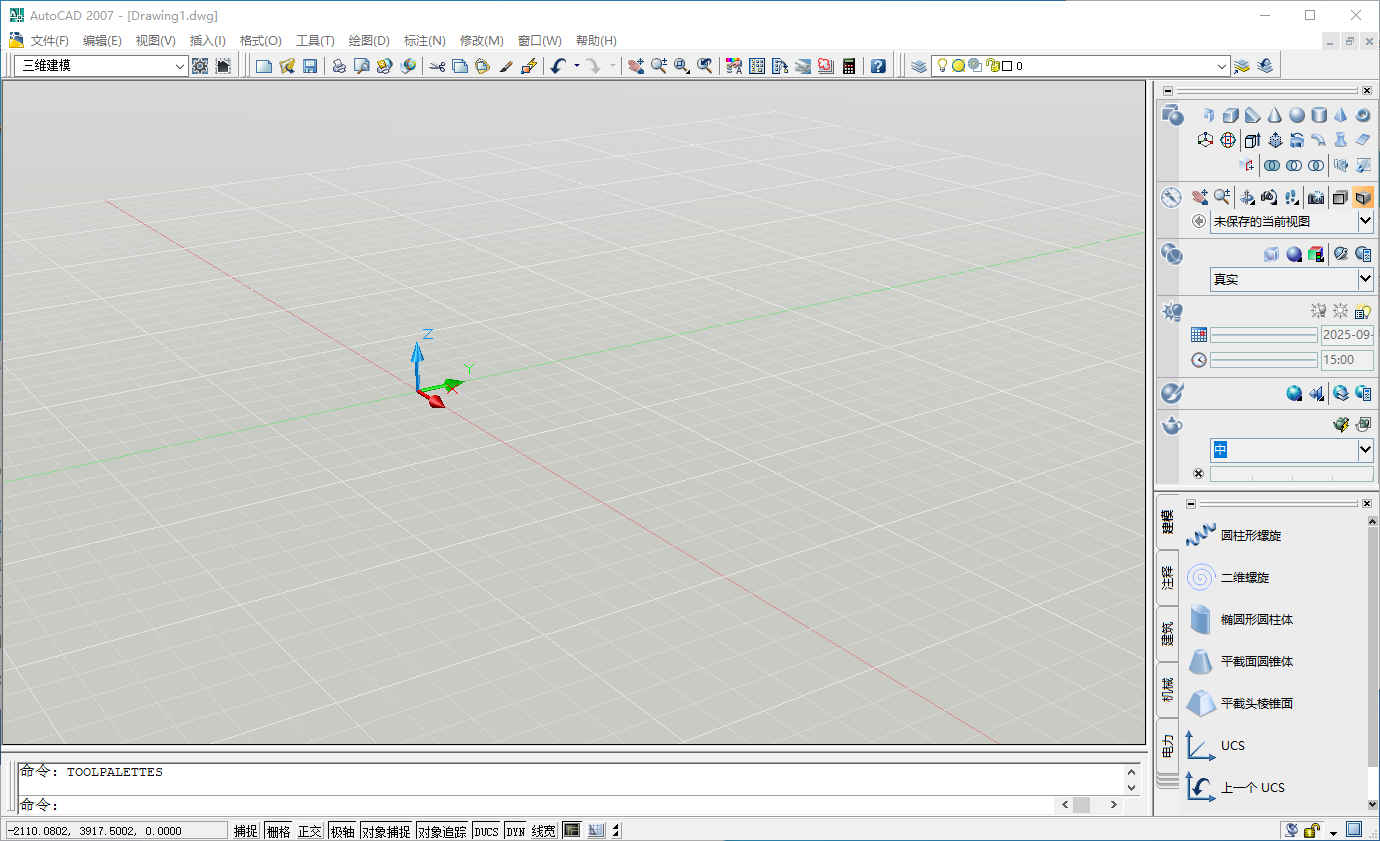Open the 文件(F) menu
This screenshot has width=1380, height=841.
(x=50, y=41)
